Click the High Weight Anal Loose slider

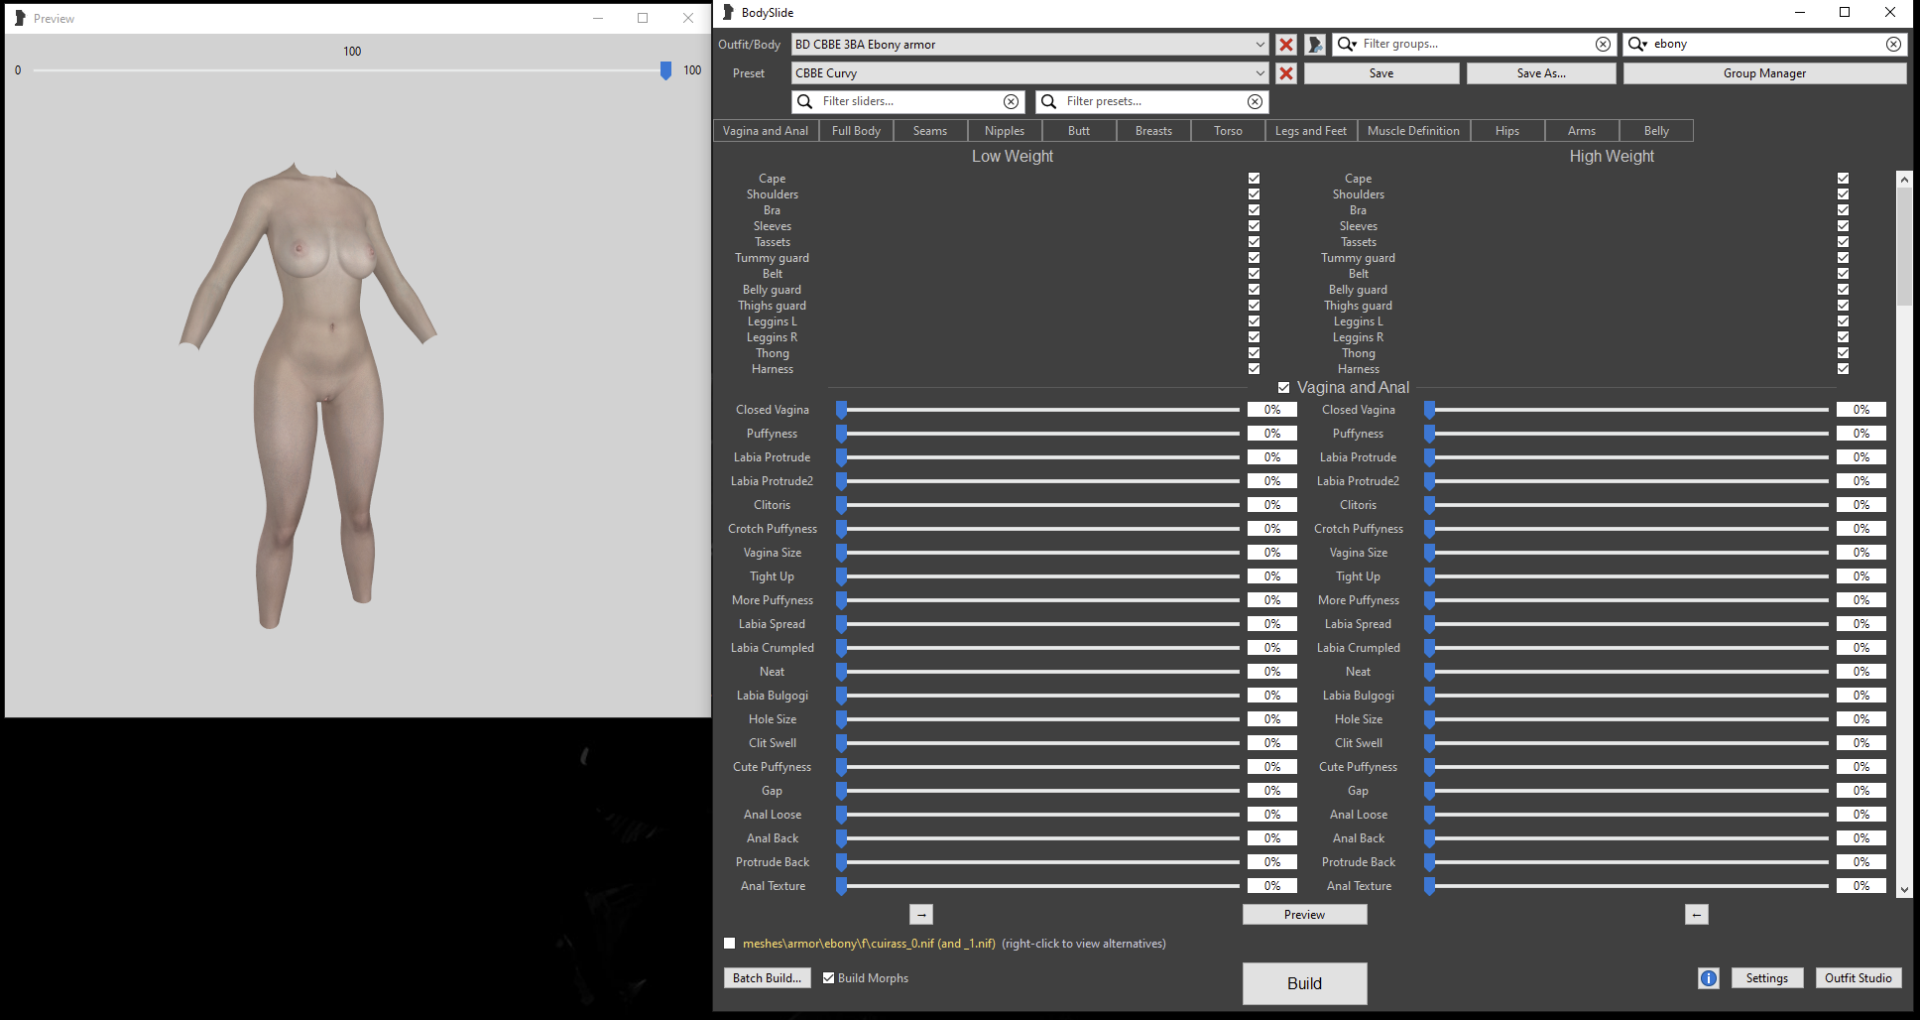1627,815
